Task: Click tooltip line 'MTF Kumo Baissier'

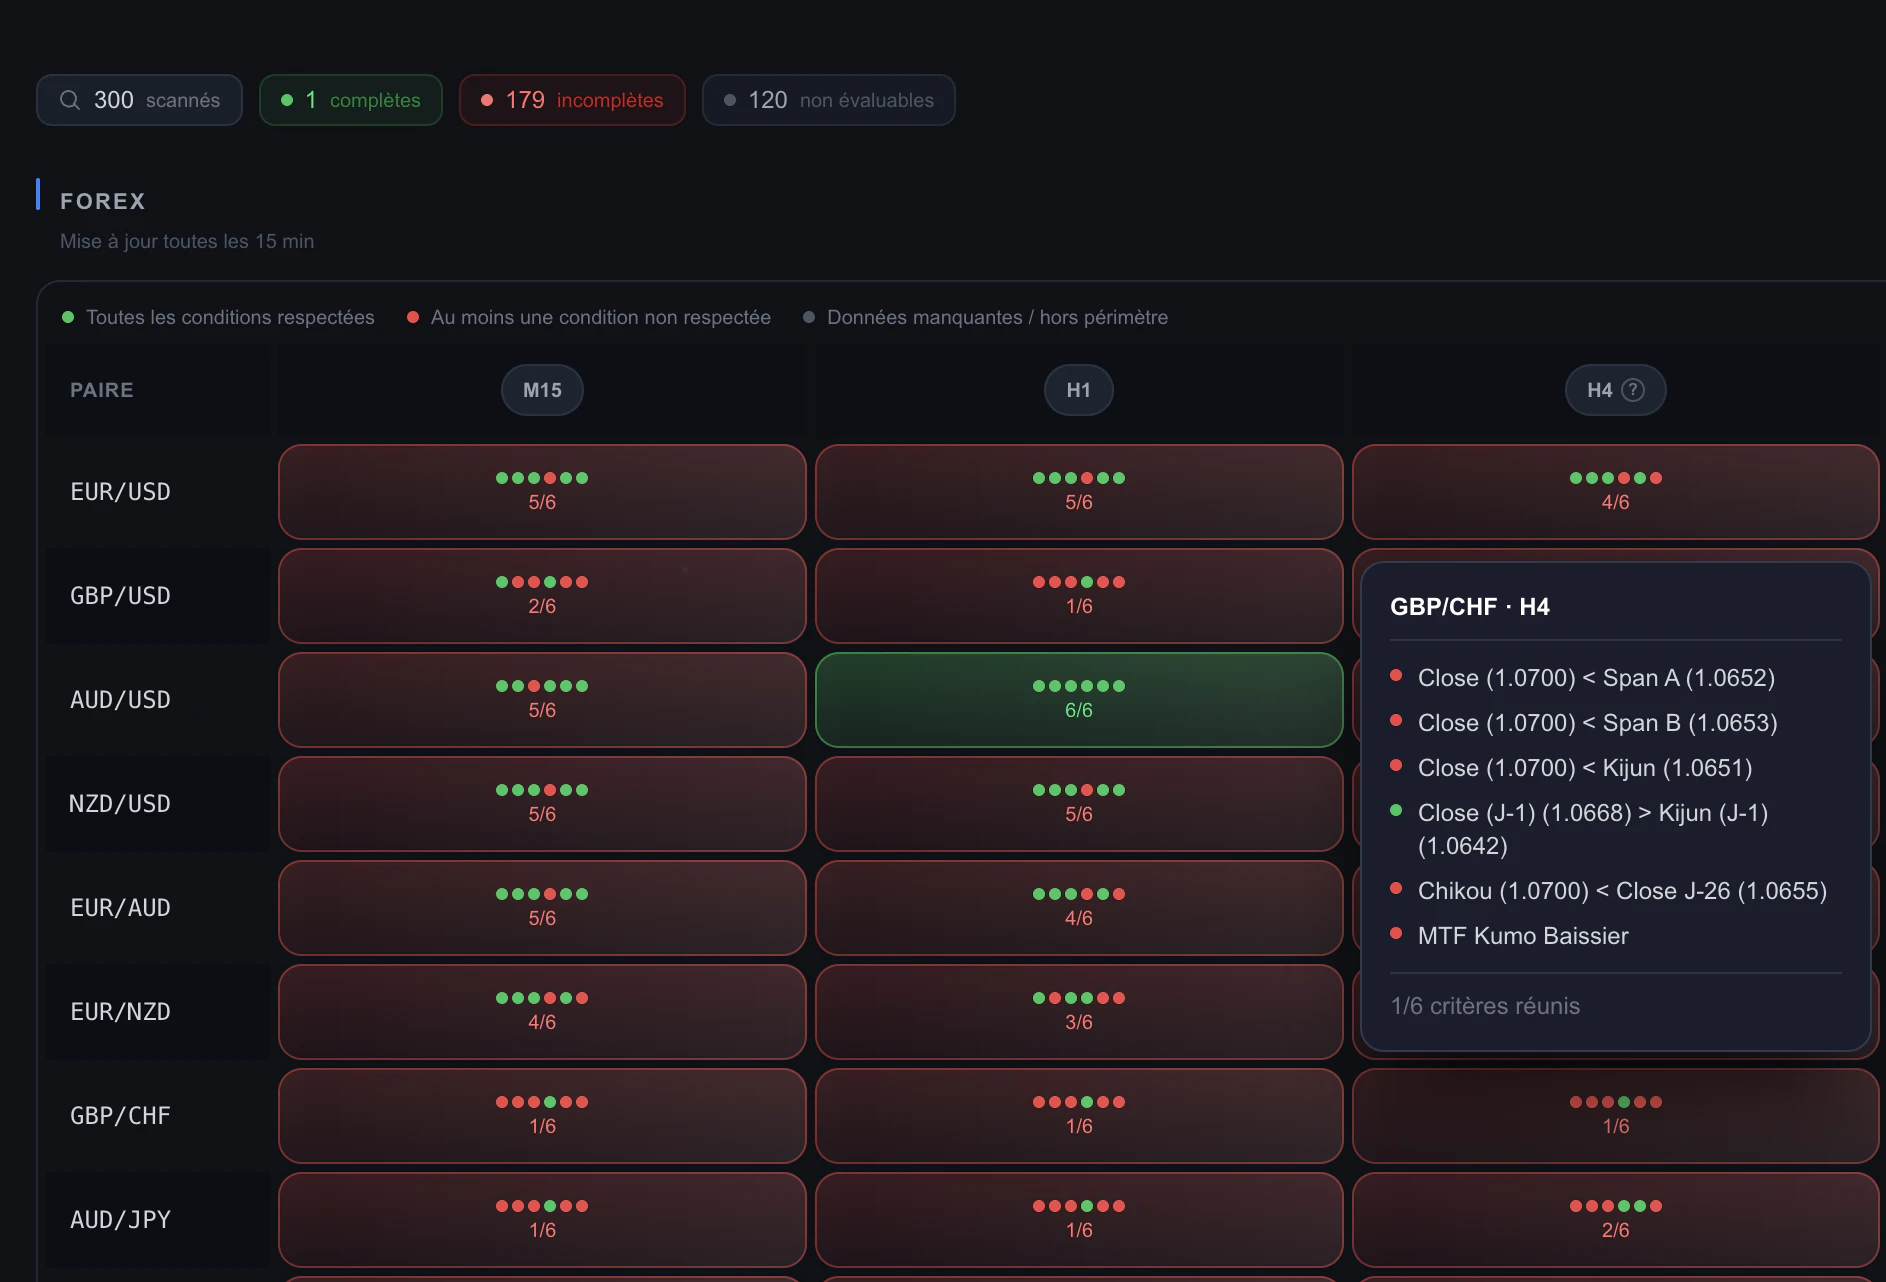Action: [1523, 936]
